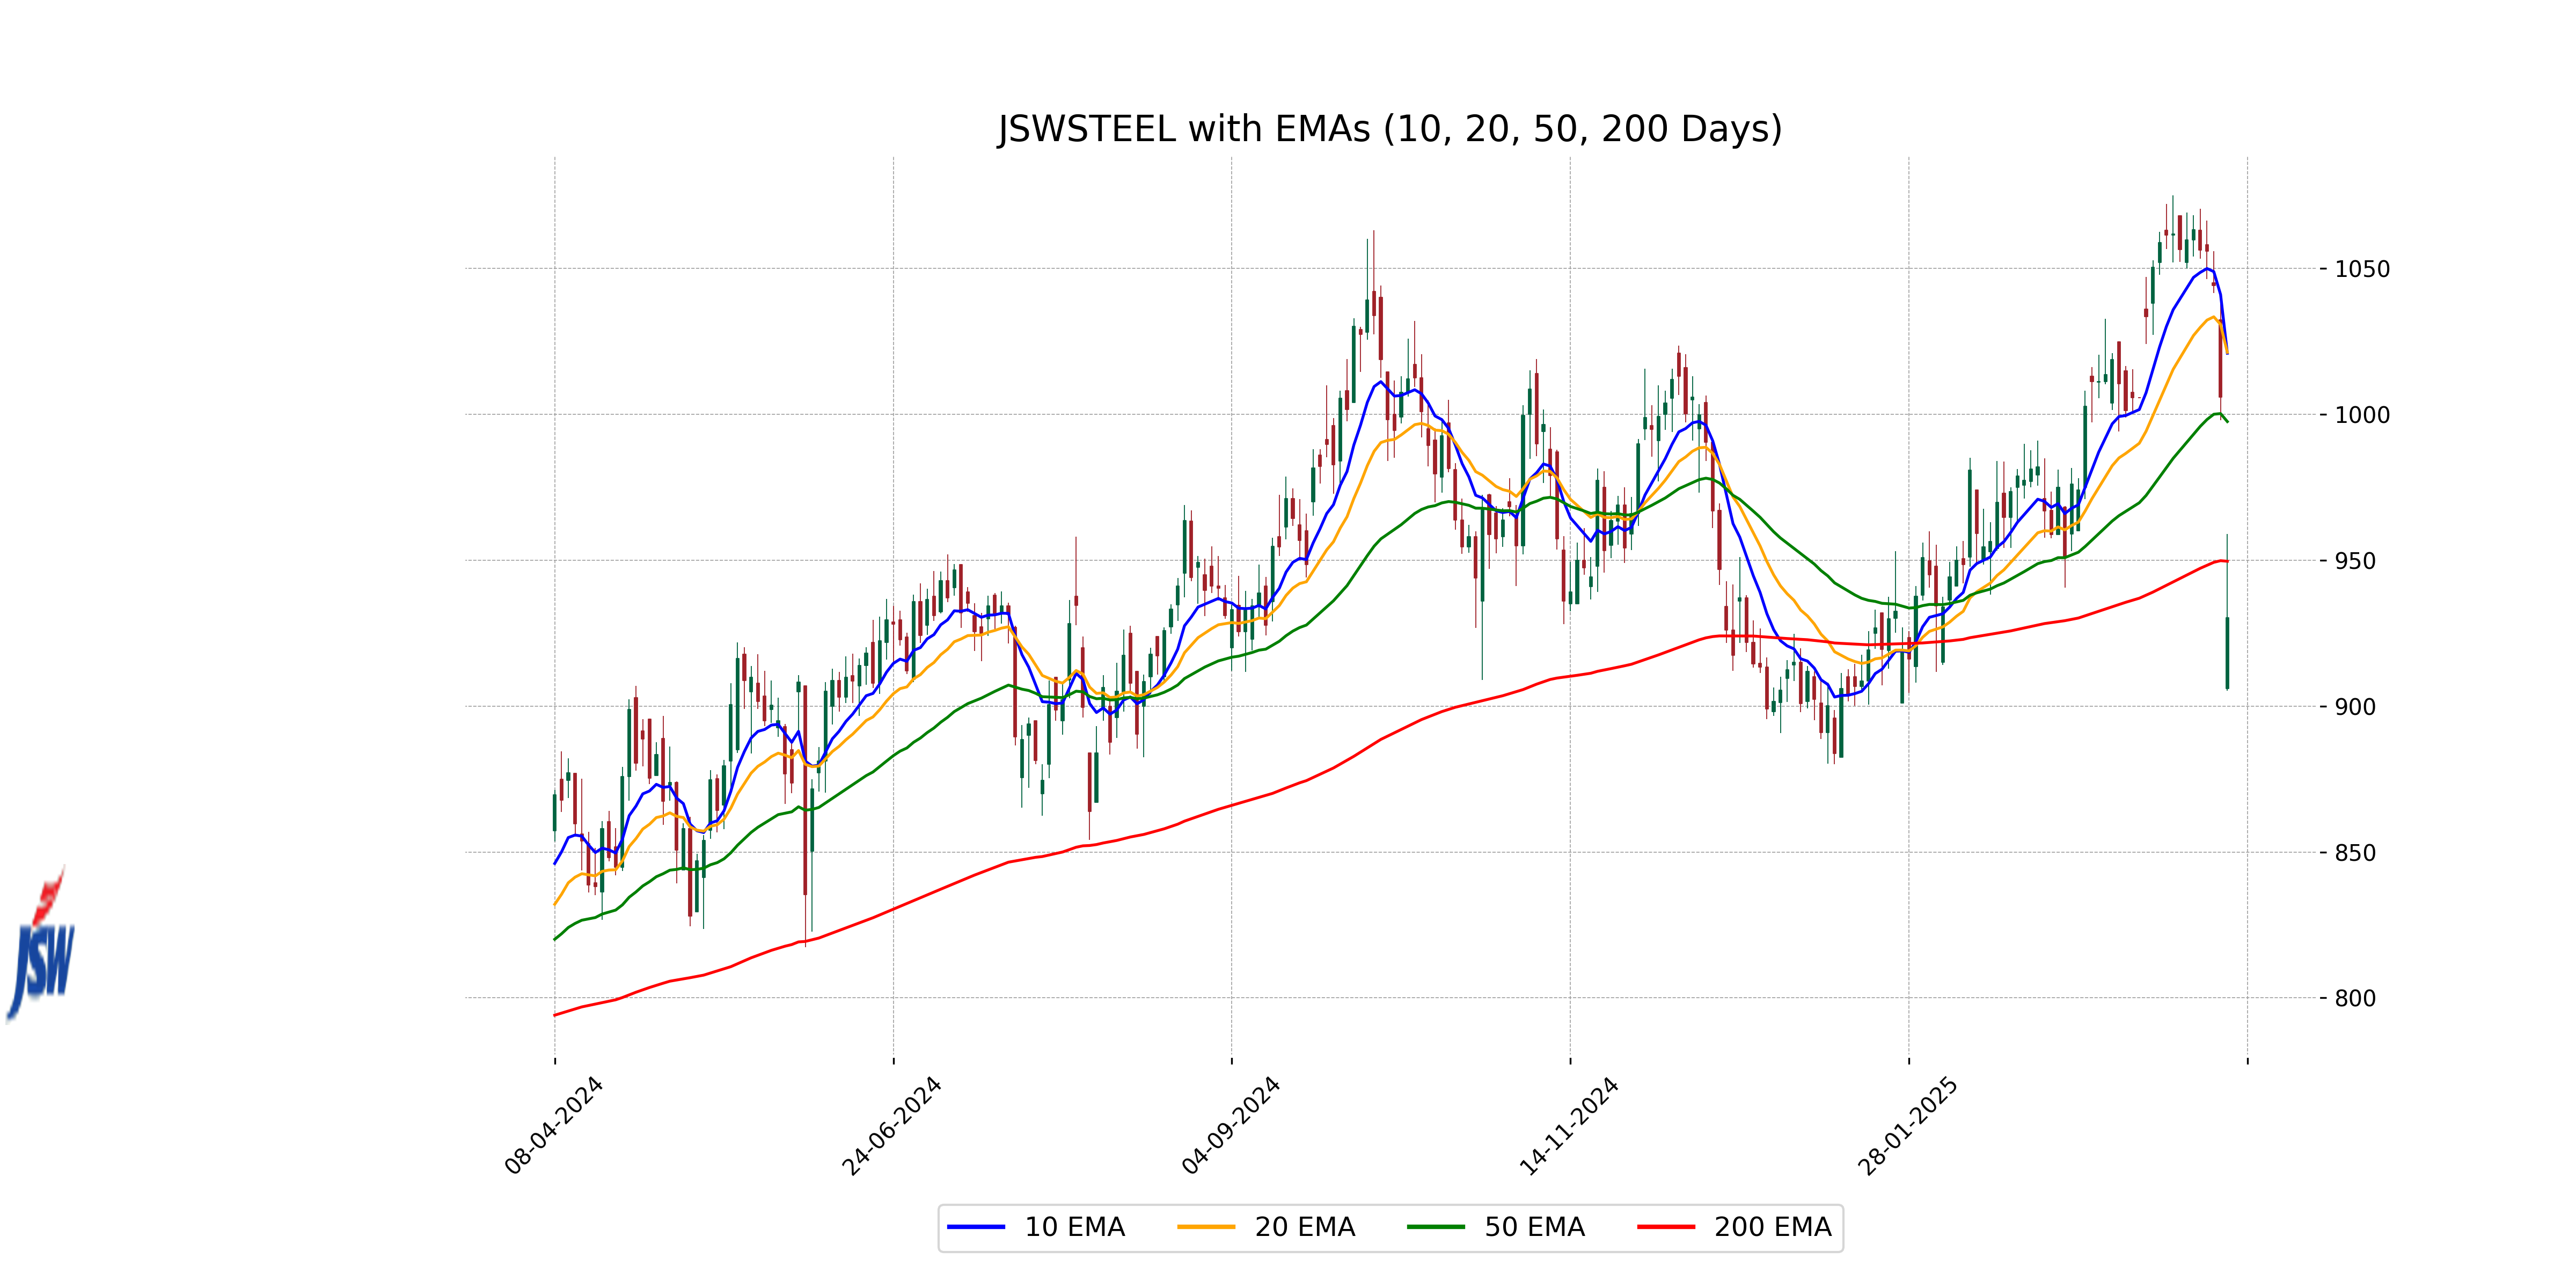Click the 200 EMA legend label
This screenshot has height=1288, width=2576.
coord(1772,1227)
